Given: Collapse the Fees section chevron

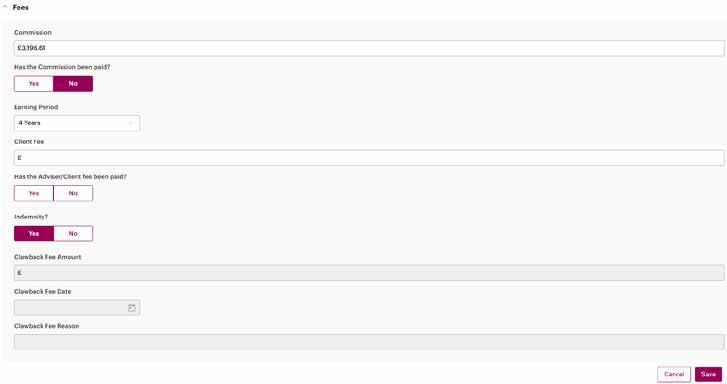Looking at the screenshot, I should point(5,7).
